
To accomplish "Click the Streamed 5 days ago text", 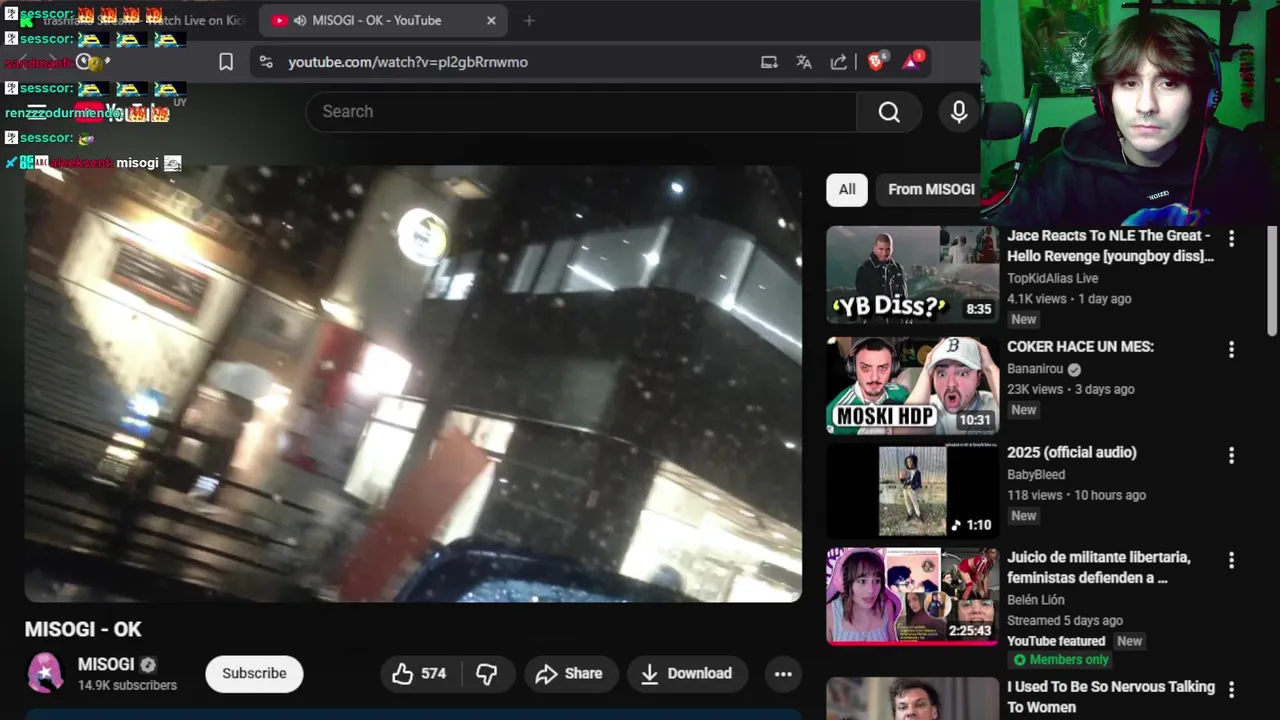I will 1065,621.
